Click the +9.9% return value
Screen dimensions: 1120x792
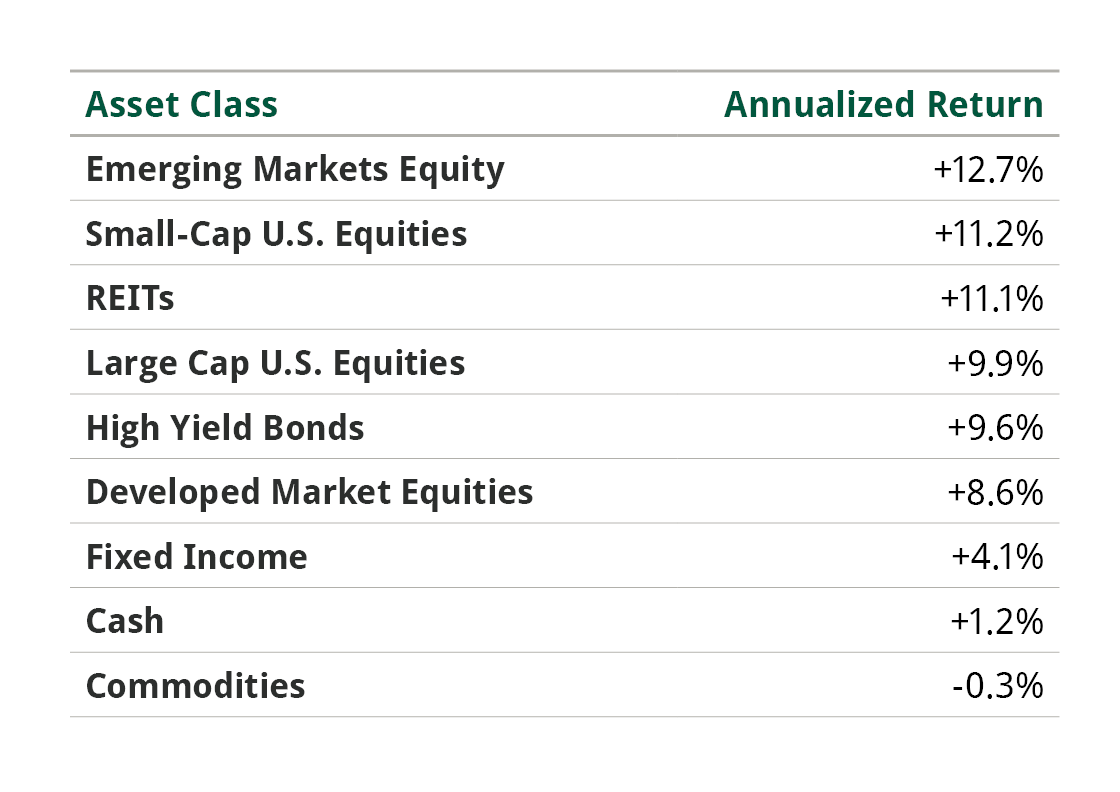[995, 362]
